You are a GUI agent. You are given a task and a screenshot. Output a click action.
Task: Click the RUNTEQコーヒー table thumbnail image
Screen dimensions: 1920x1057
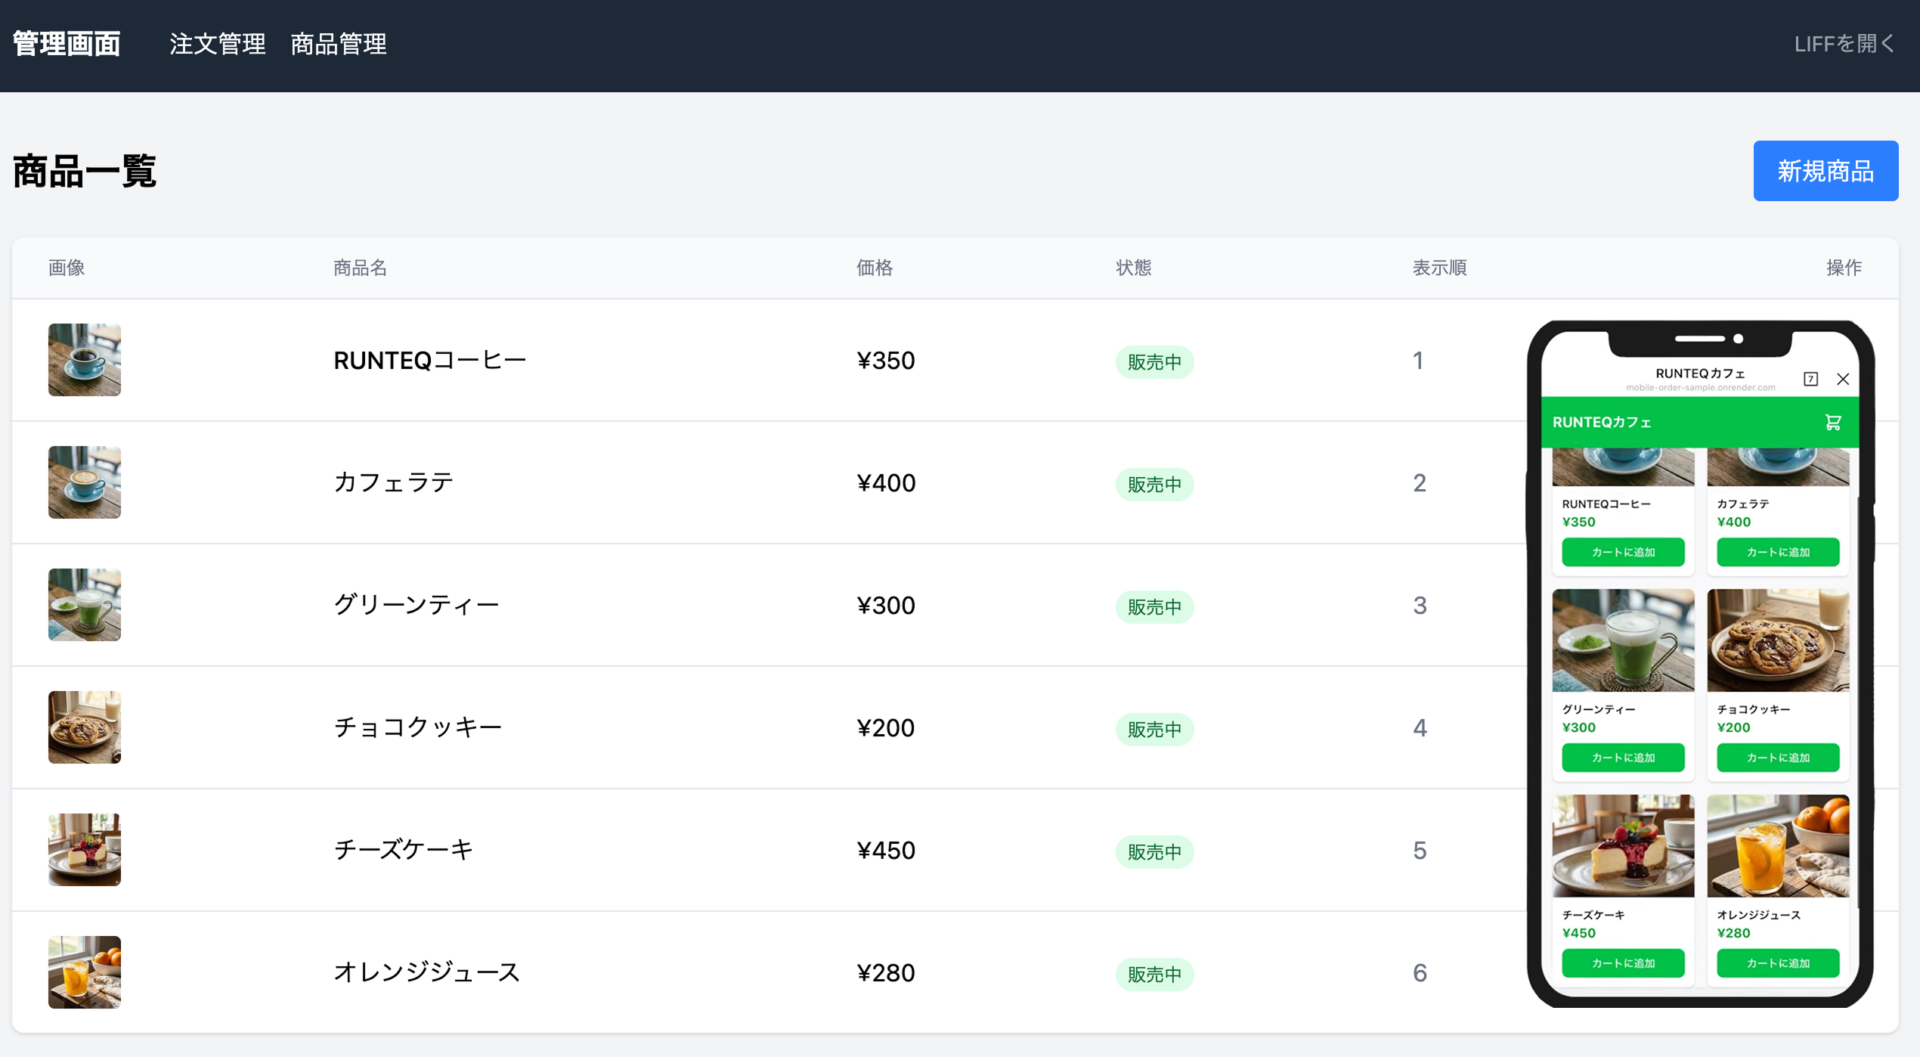(x=85, y=360)
